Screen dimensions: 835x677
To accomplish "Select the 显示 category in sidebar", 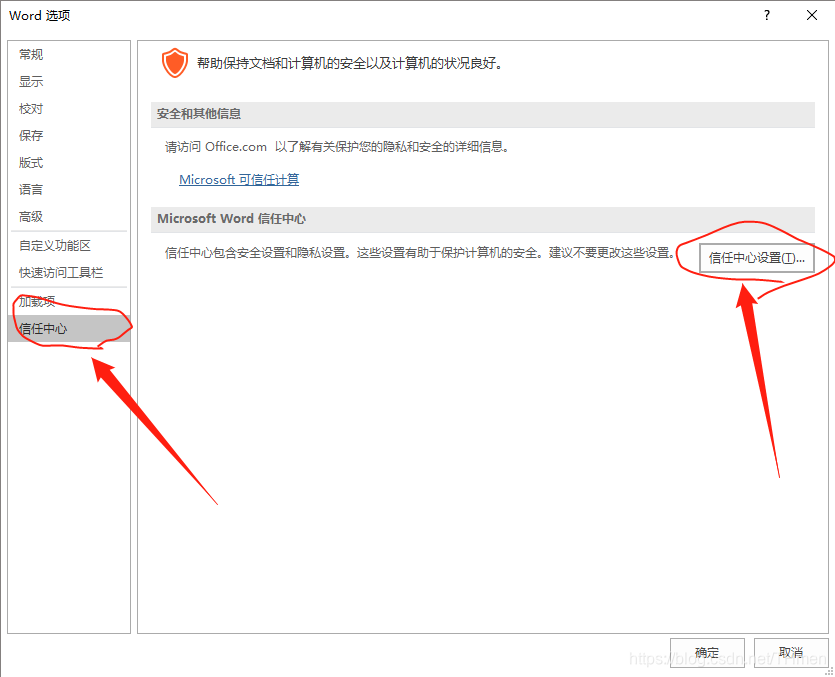I will point(69,81).
